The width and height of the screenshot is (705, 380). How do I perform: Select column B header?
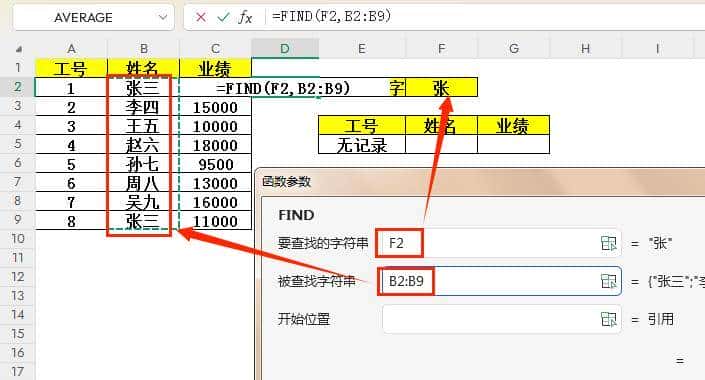(x=143, y=49)
